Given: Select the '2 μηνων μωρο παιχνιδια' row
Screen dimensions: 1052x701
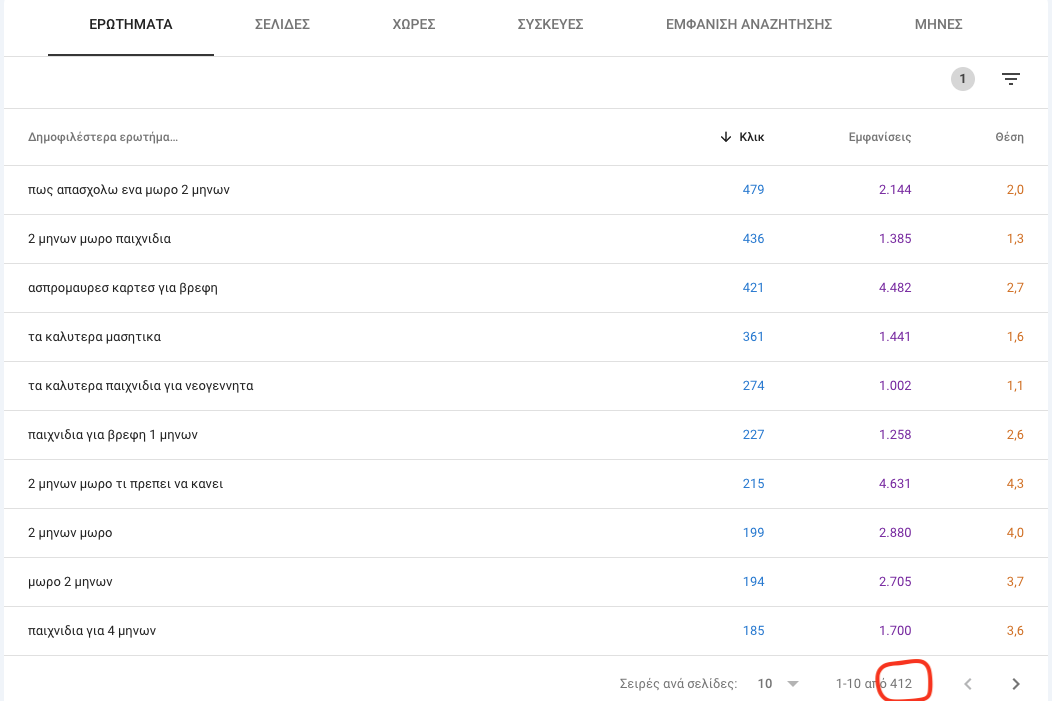Looking at the screenshot, I should [x=100, y=239].
